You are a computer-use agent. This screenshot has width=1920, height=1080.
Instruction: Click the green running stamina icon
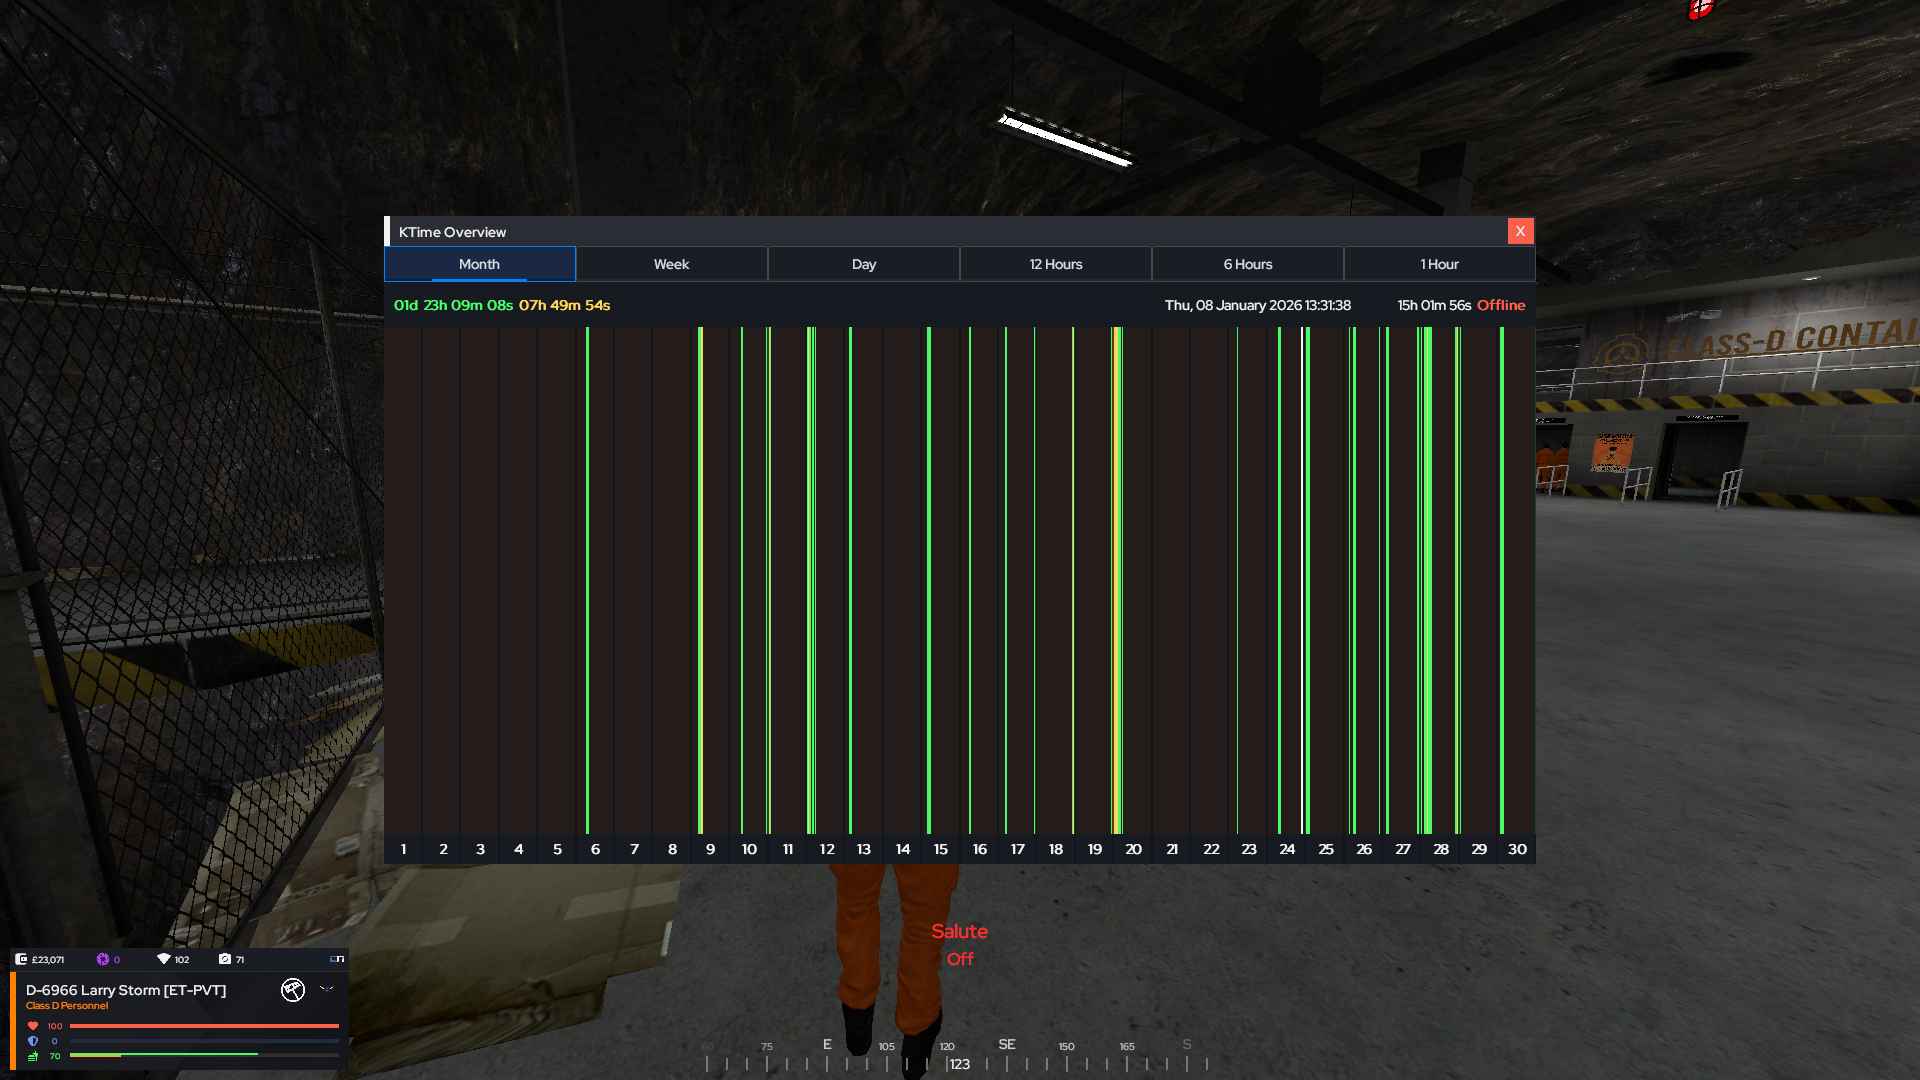[x=33, y=1056]
